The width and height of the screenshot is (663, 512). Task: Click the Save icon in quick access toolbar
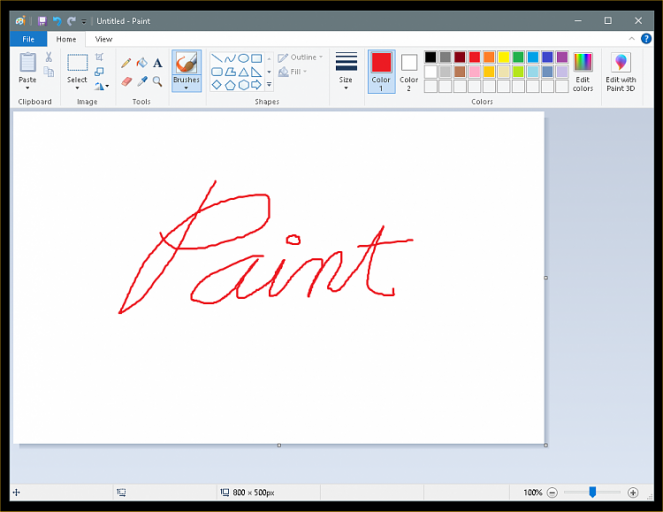(x=42, y=21)
